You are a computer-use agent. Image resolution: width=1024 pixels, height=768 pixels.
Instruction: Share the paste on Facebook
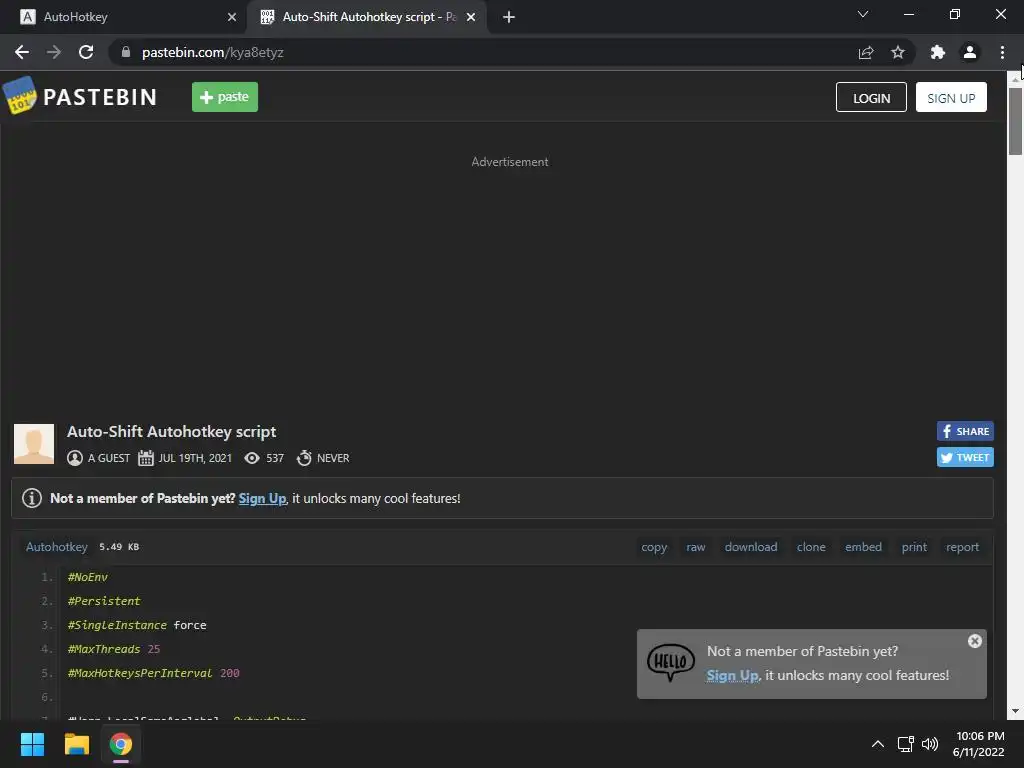point(965,431)
